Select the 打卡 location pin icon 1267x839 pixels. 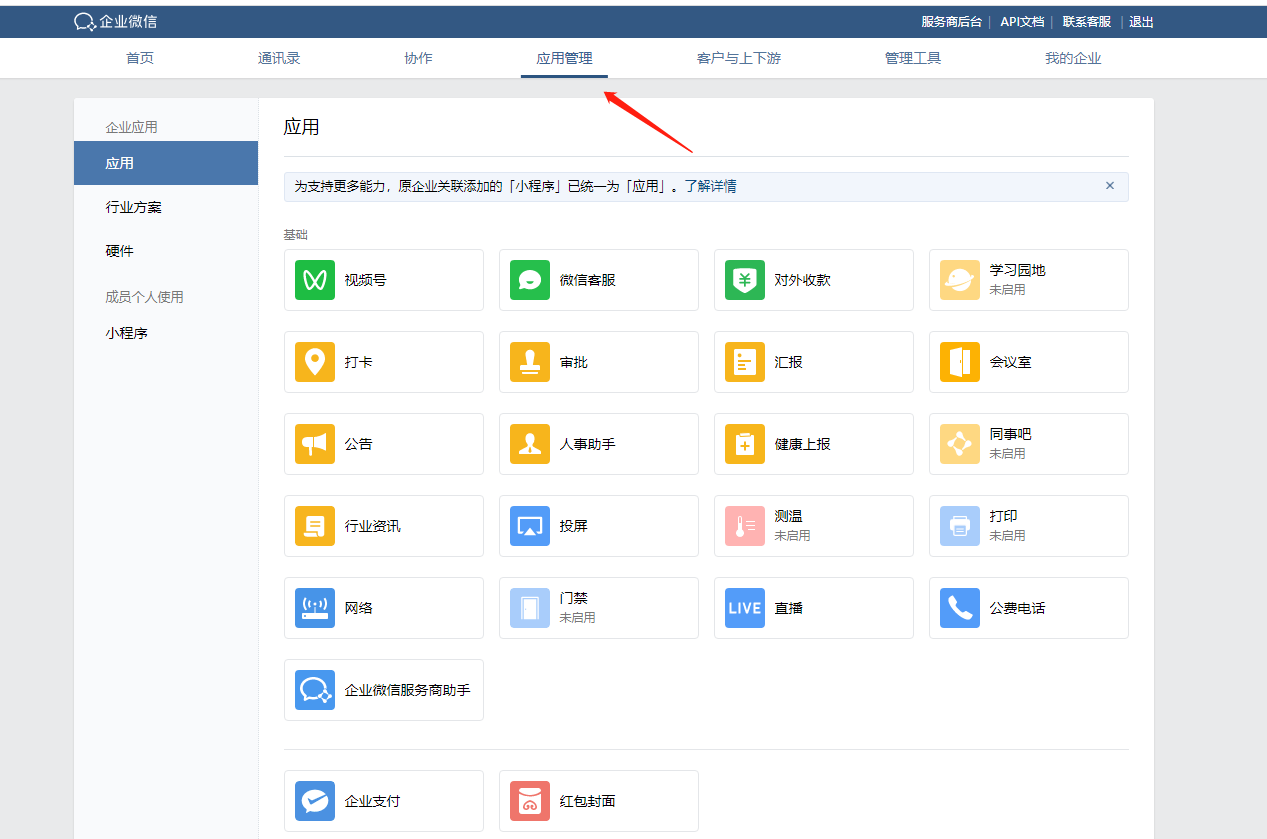pos(315,362)
